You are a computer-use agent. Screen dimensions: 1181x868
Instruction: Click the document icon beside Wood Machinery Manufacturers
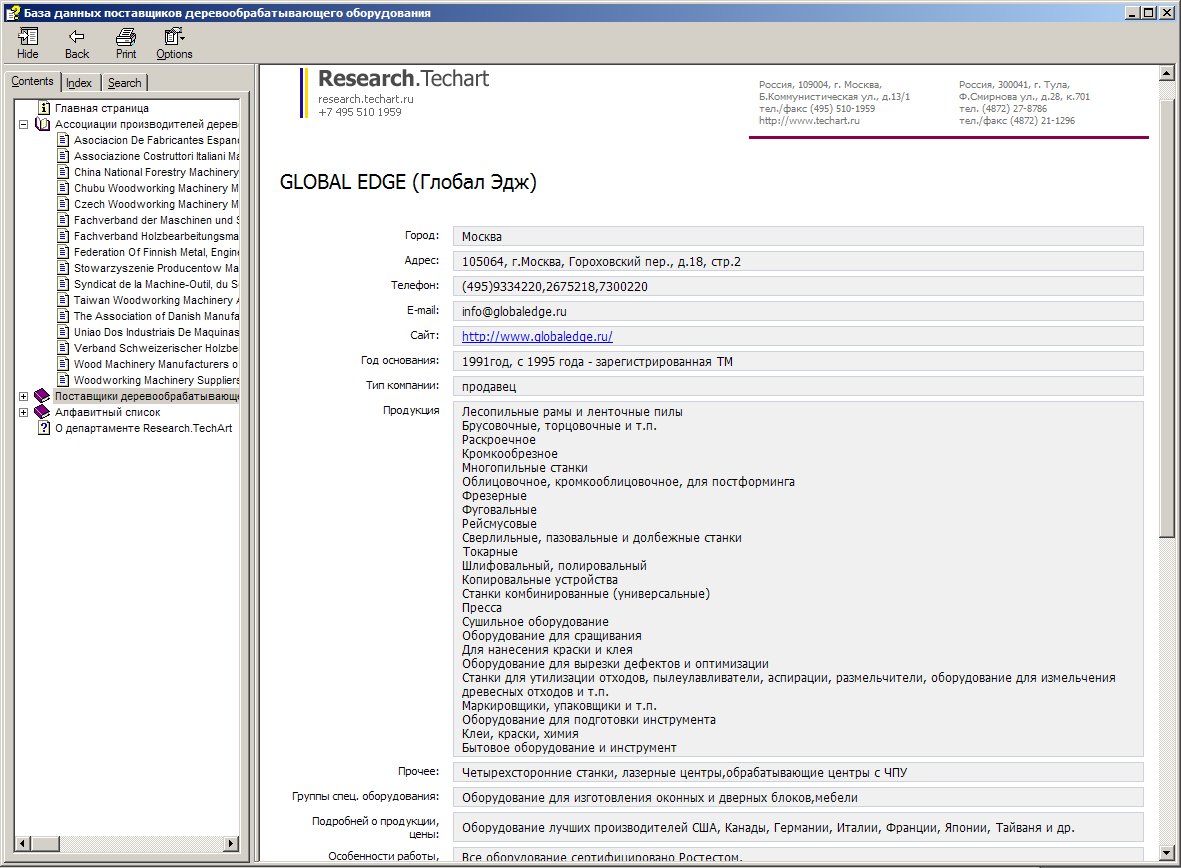pyautogui.click(x=63, y=364)
